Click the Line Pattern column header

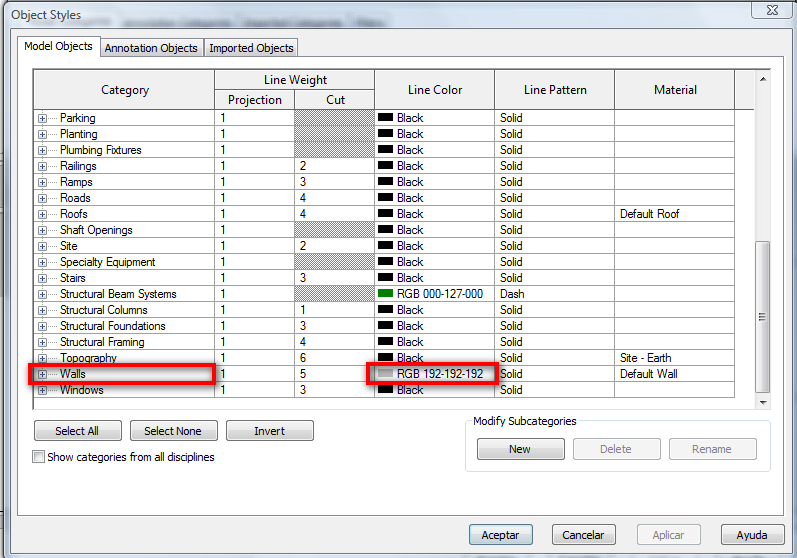pos(555,90)
